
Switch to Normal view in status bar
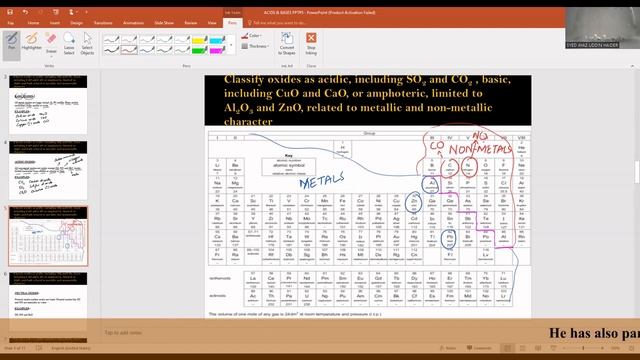[507, 348]
